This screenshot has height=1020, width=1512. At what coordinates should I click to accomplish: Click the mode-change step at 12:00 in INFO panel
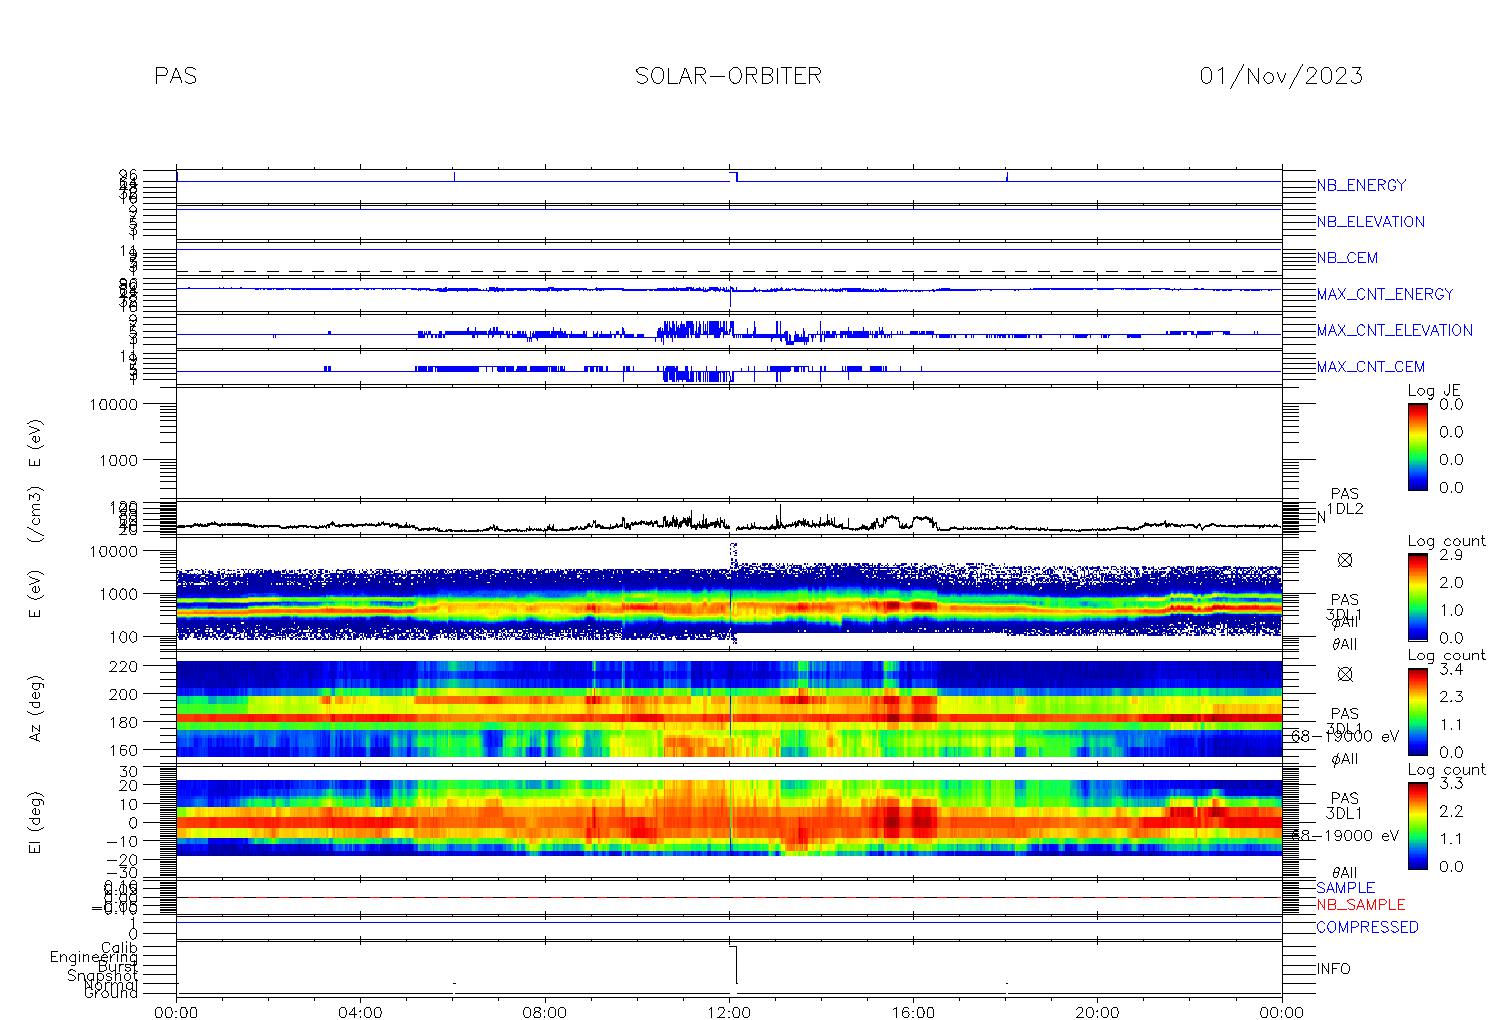point(736,965)
